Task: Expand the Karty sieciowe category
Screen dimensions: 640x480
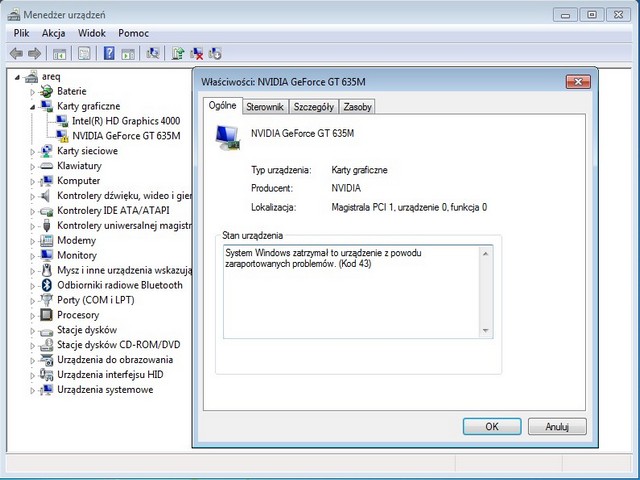Action: point(33,151)
